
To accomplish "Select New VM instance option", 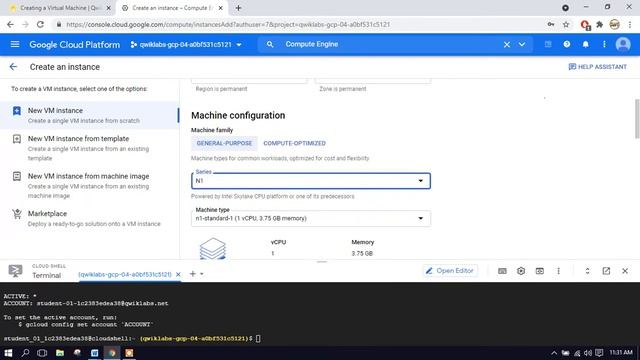I will point(90,115).
